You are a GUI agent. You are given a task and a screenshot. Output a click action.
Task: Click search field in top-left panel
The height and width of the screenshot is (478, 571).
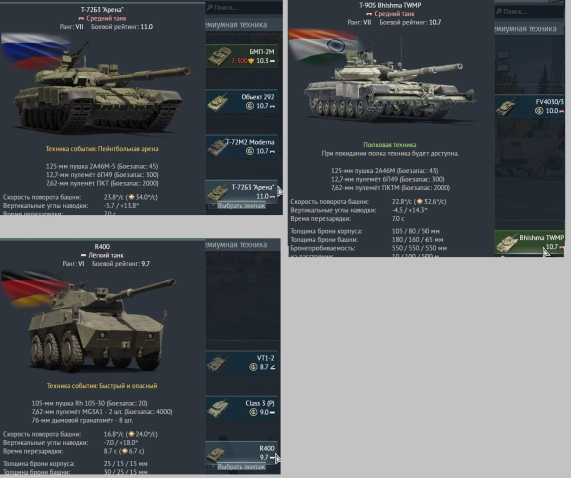pyautogui.click(x=244, y=7)
